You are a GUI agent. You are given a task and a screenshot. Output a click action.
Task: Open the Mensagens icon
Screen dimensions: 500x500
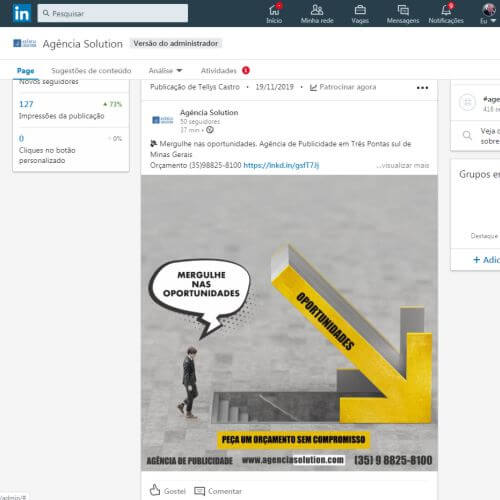pyautogui.click(x=403, y=14)
